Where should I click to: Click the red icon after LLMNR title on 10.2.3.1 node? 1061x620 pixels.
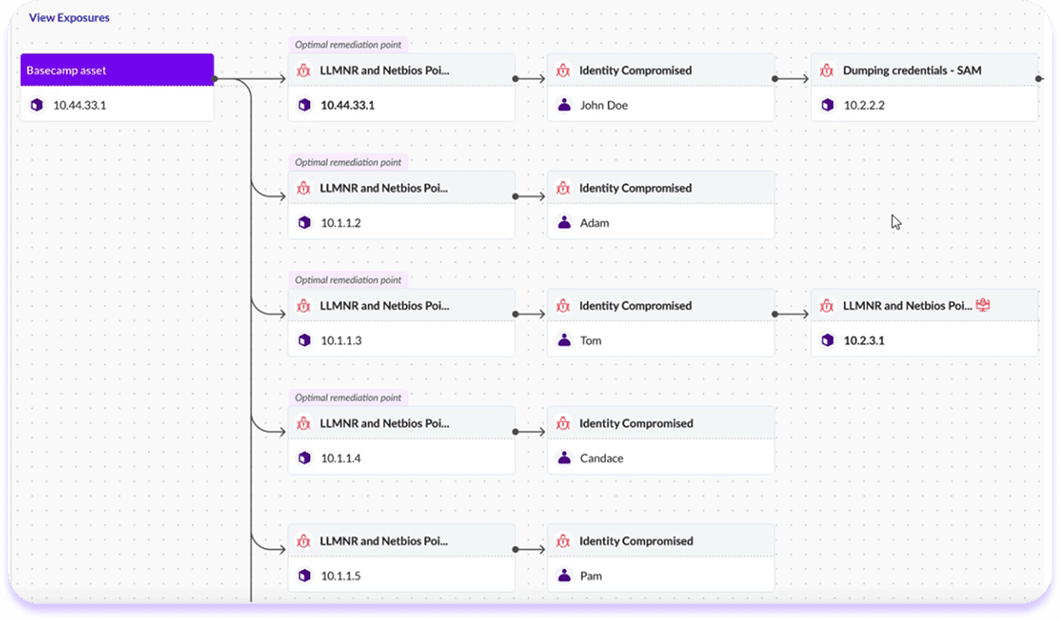pos(982,305)
